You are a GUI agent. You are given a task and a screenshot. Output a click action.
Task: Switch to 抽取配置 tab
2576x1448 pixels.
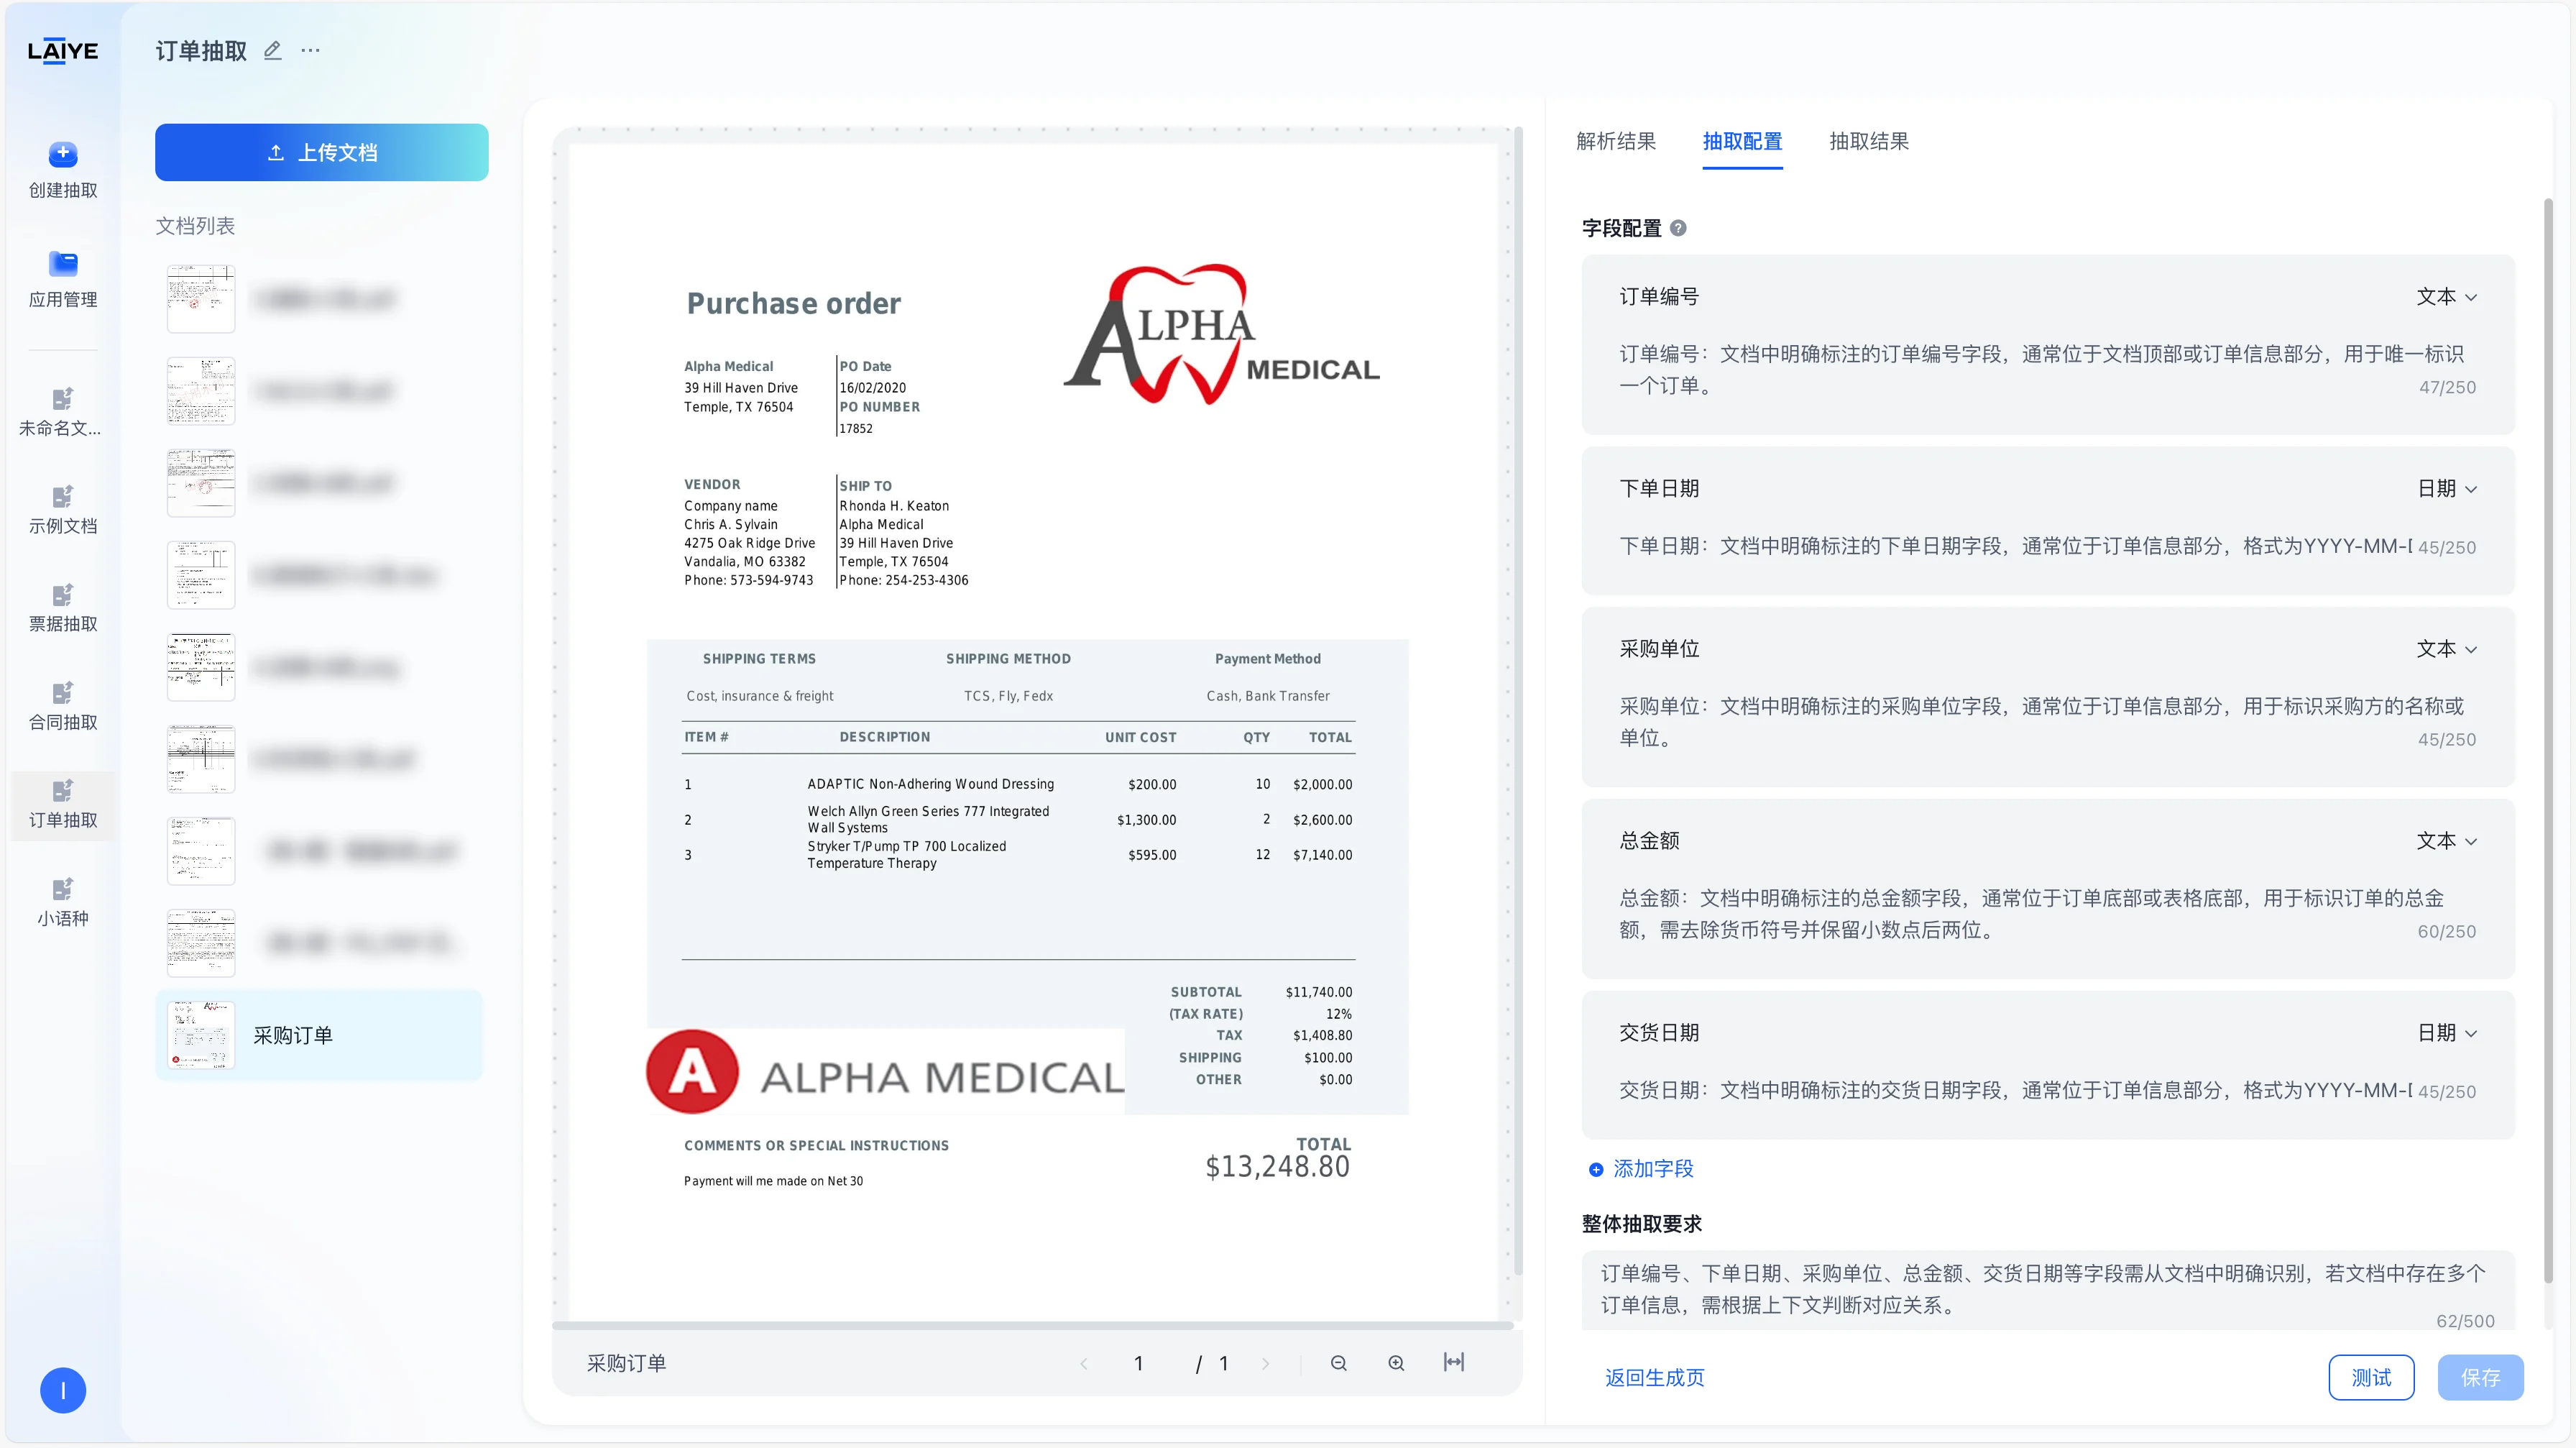pos(1742,141)
